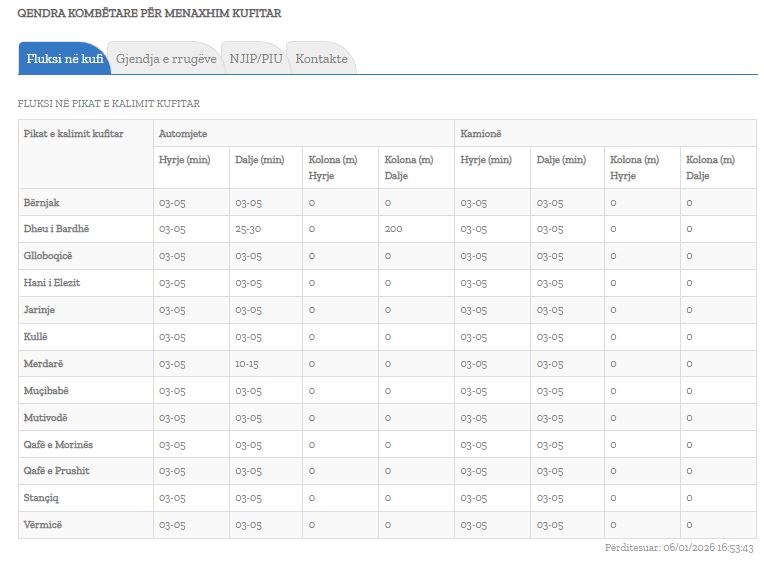764x572 pixels.
Task: Click the Bërnjak row label
Action: (x=42, y=203)
